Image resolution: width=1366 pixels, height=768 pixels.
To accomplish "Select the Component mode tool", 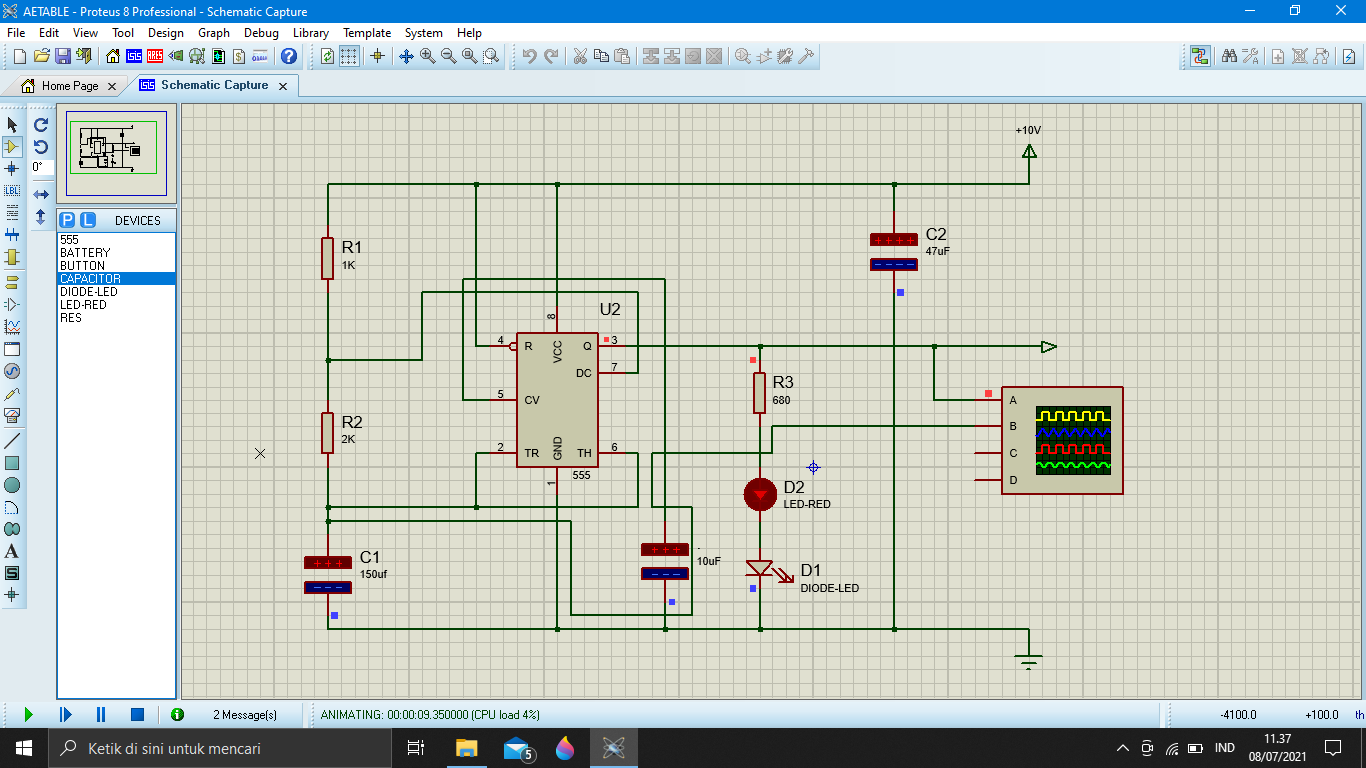I will coord(12,146).
